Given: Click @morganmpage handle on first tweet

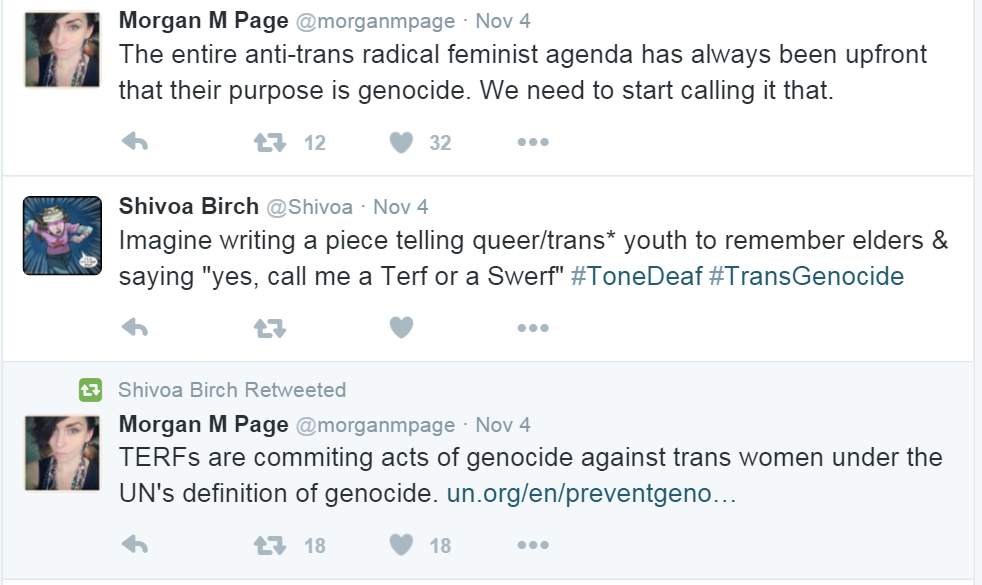Looking at the screenshot, I should (x=374, y=21).
